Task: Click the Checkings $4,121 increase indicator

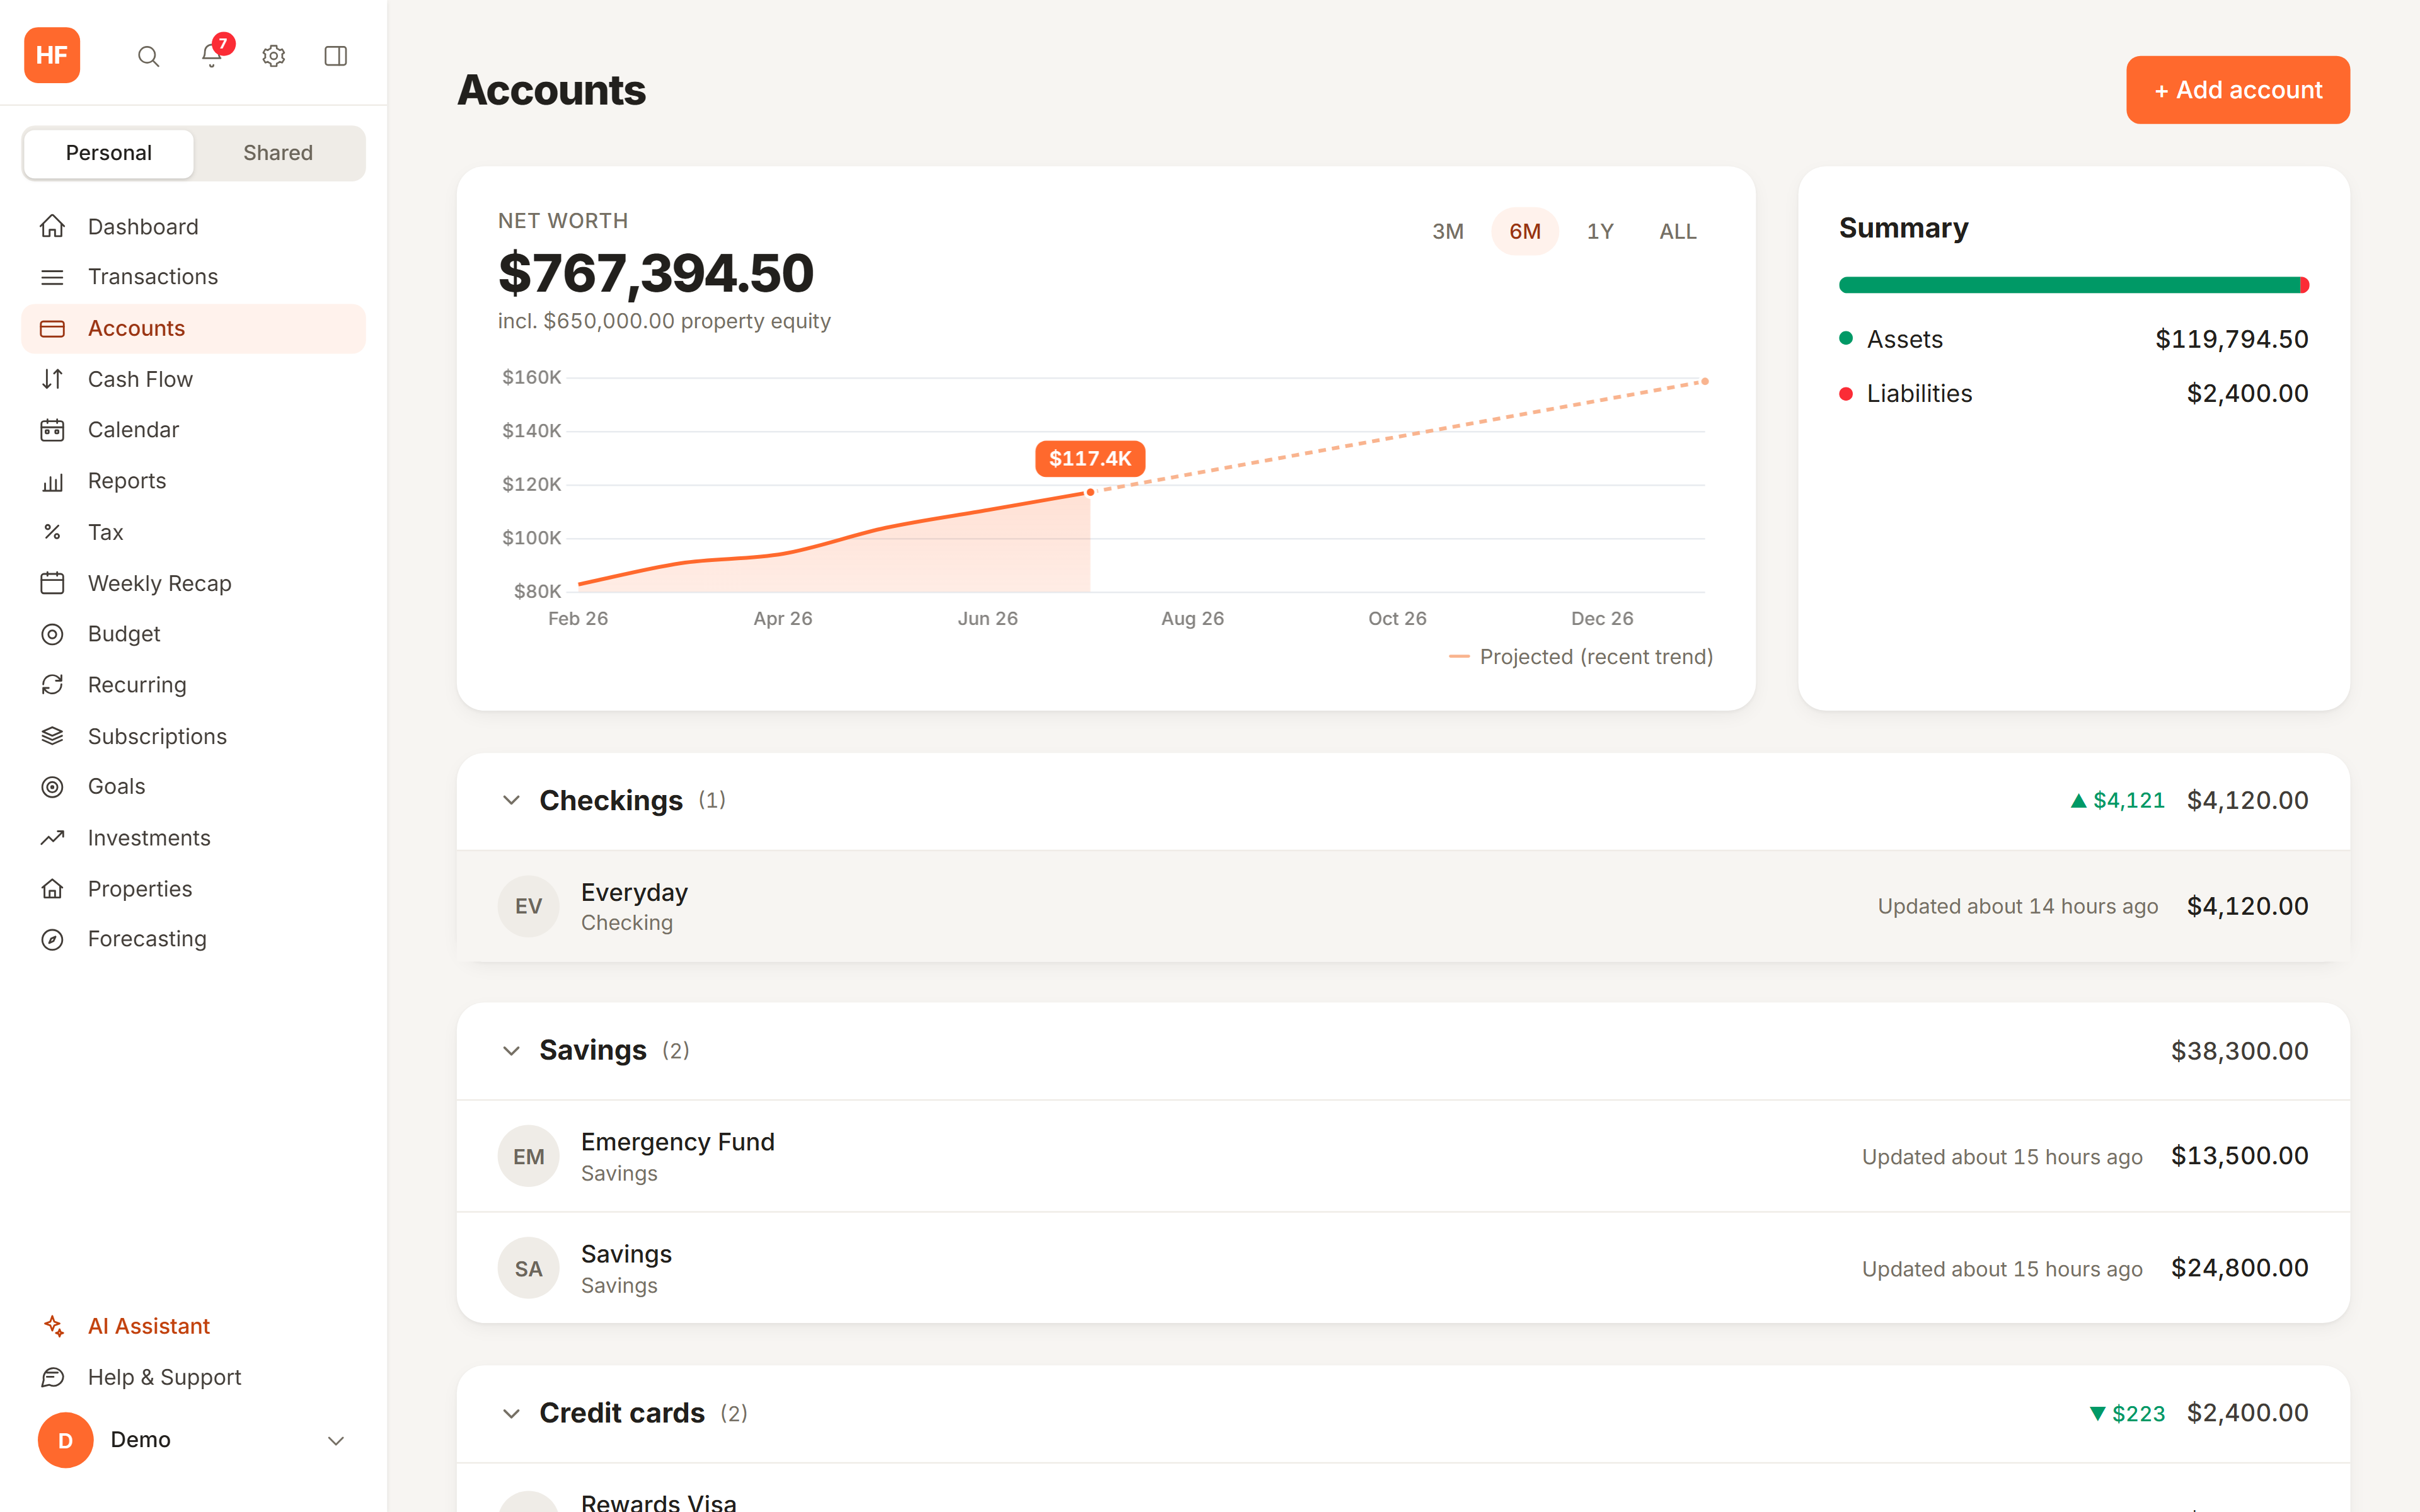Action: click(x=2117, y=800)
